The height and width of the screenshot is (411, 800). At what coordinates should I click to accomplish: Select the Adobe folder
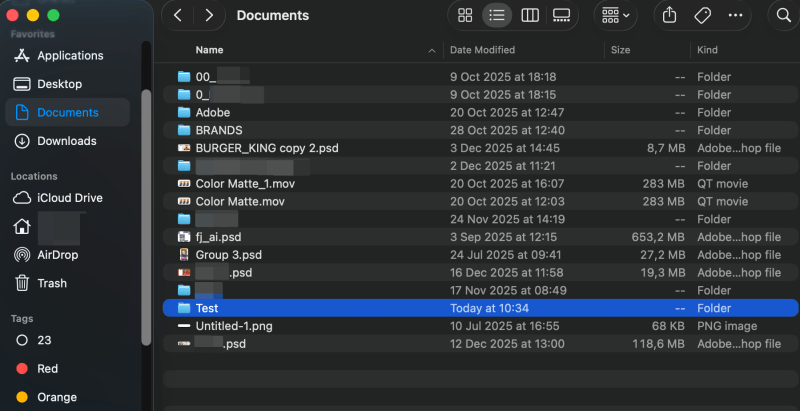481,112
